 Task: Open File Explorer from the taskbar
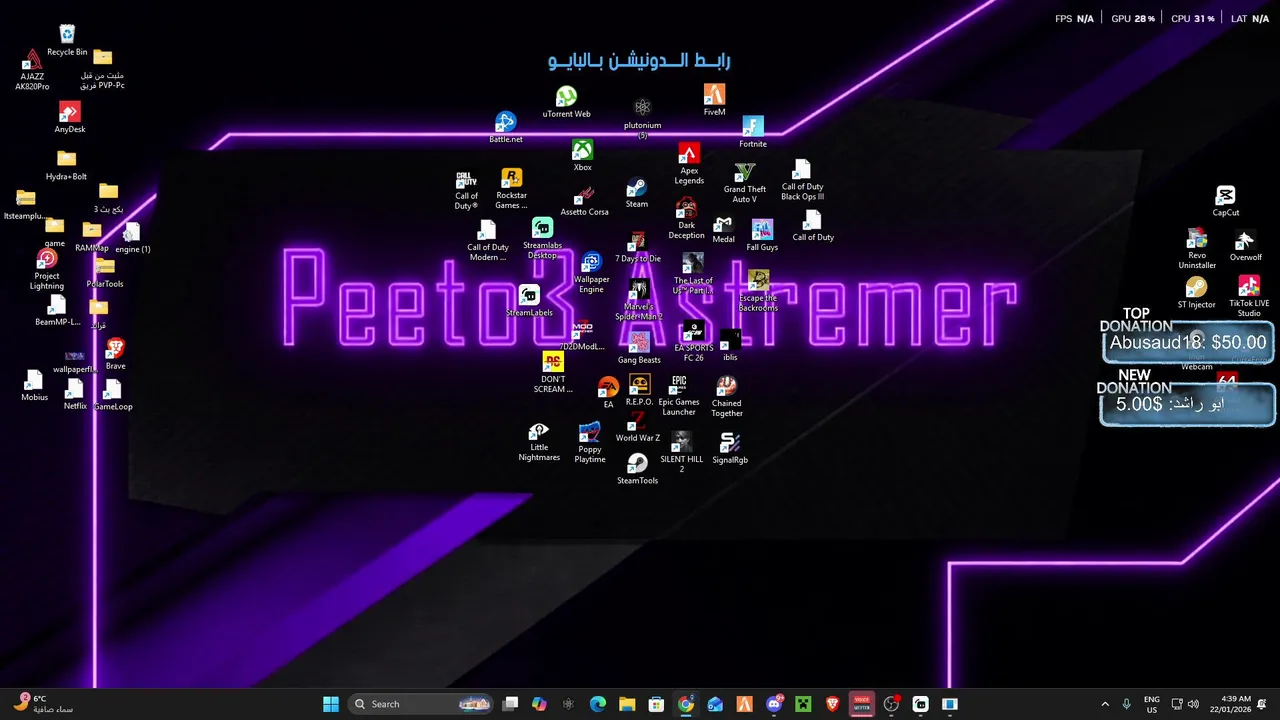pos(627,704)
